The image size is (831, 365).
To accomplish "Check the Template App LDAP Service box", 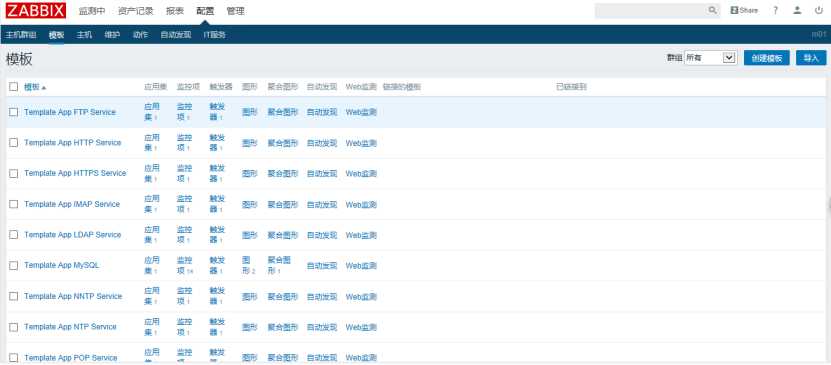I will tap(14, 235).
